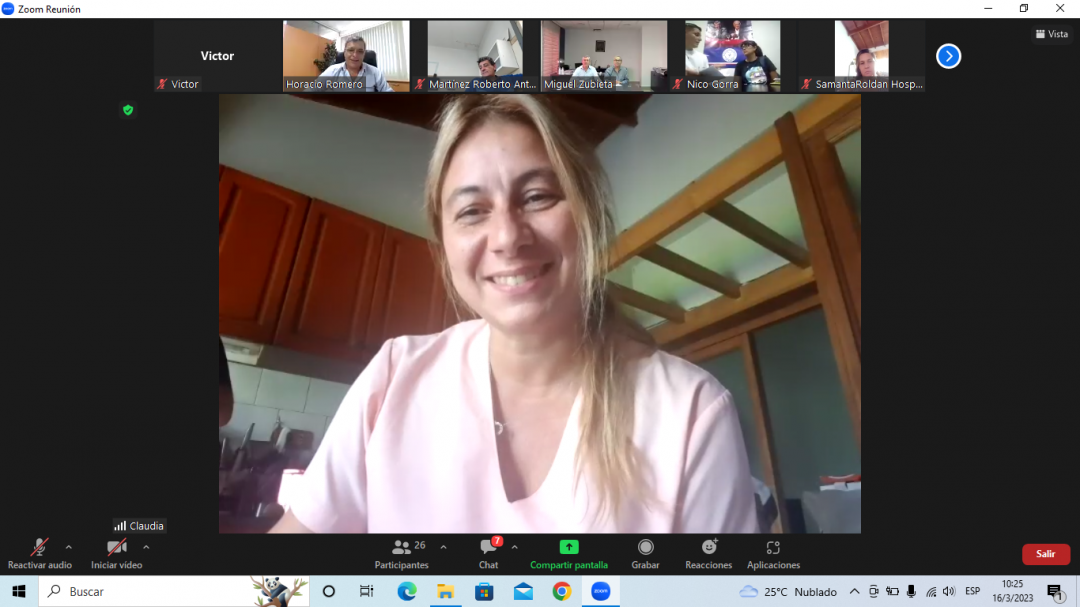Open the battery status tray icon

click(x=892, y=591)
